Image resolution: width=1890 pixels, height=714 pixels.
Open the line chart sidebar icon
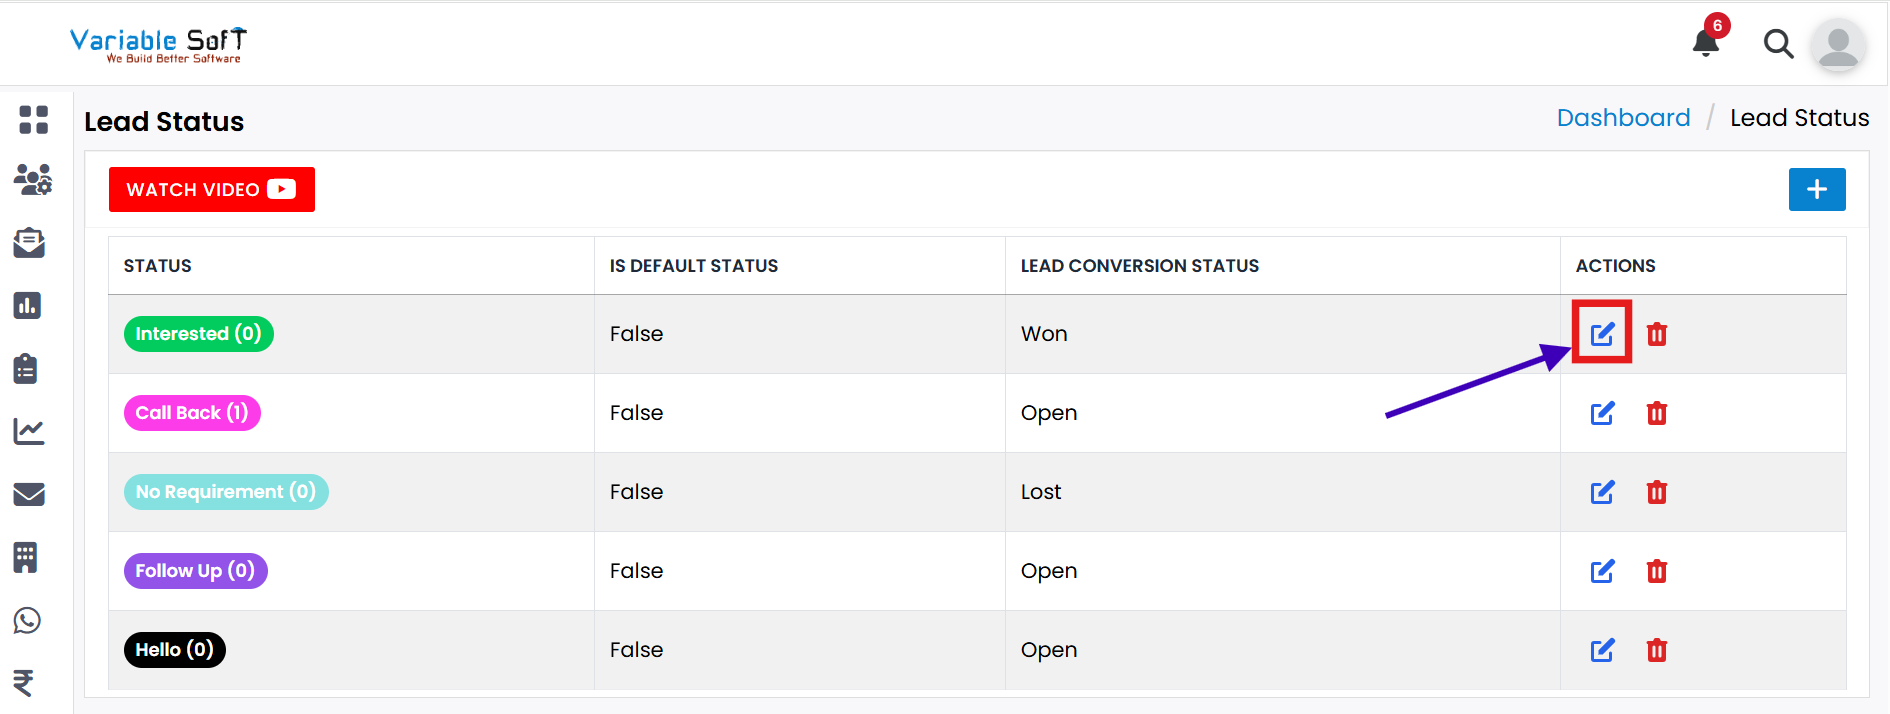pos(29,431)
